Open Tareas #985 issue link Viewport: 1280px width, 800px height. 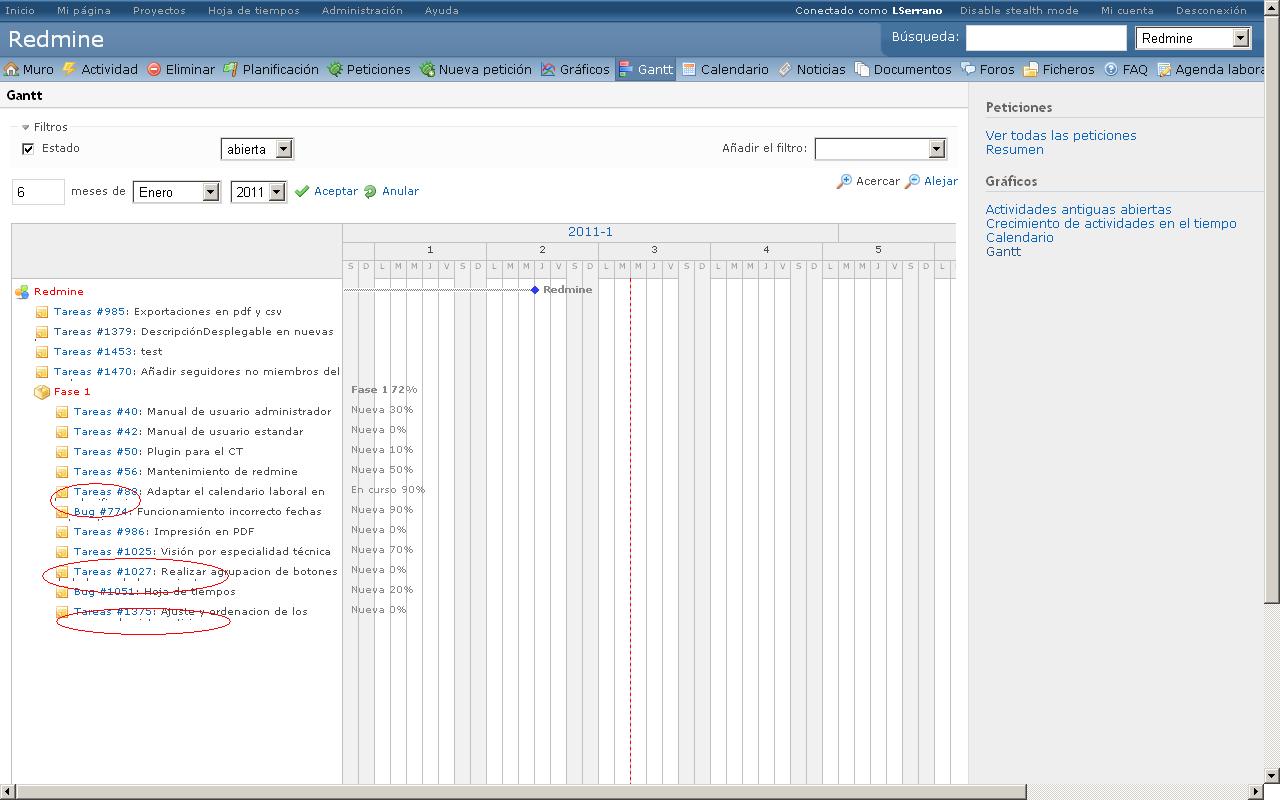pyautogui.click(x=92, y=311)
